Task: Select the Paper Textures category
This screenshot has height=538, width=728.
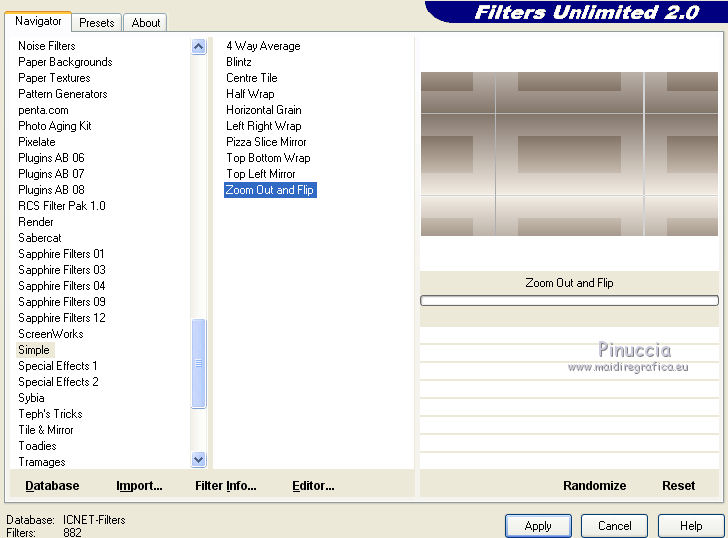Action: (54, 78)
